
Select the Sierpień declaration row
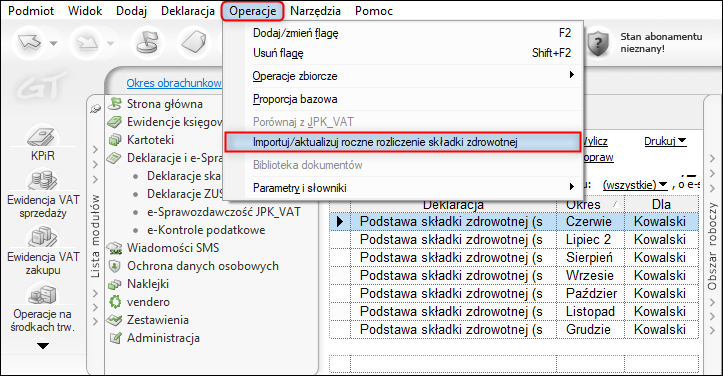[514, 257]
